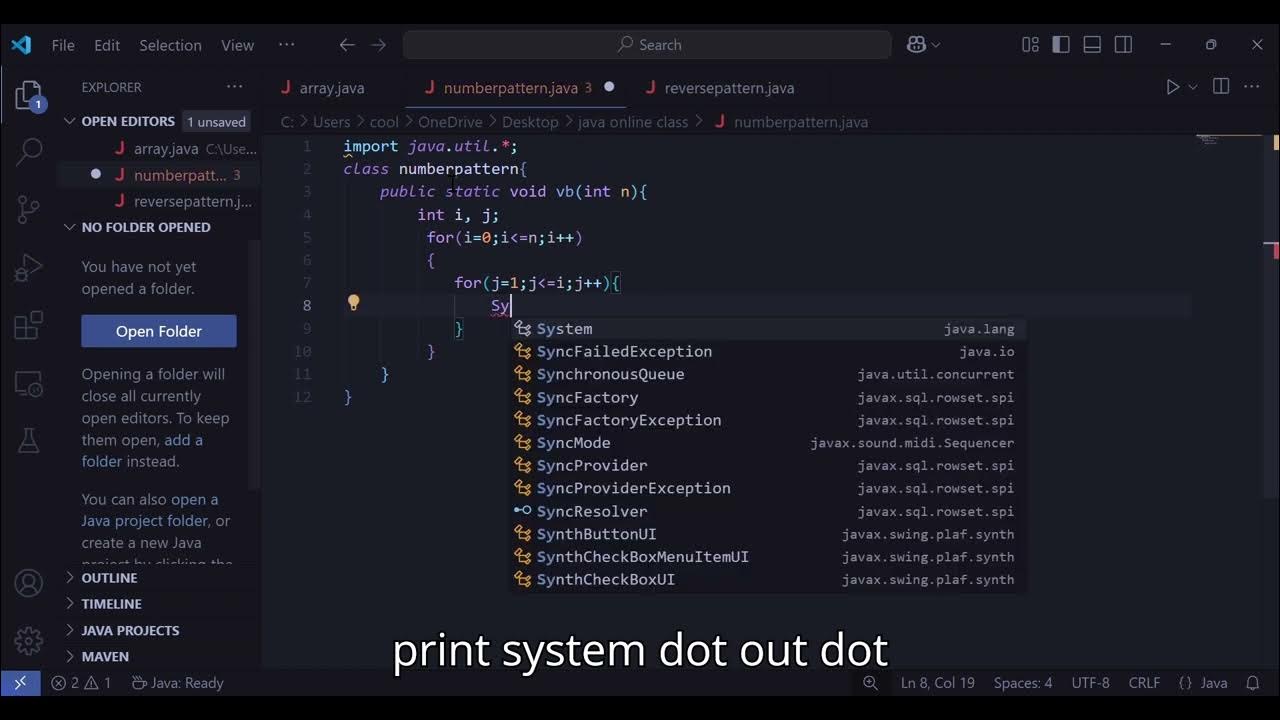Viewport: 1280px width, 720px height.
Task: Open the Explorer view in activity bar
Action: click(x=29, y=96)
